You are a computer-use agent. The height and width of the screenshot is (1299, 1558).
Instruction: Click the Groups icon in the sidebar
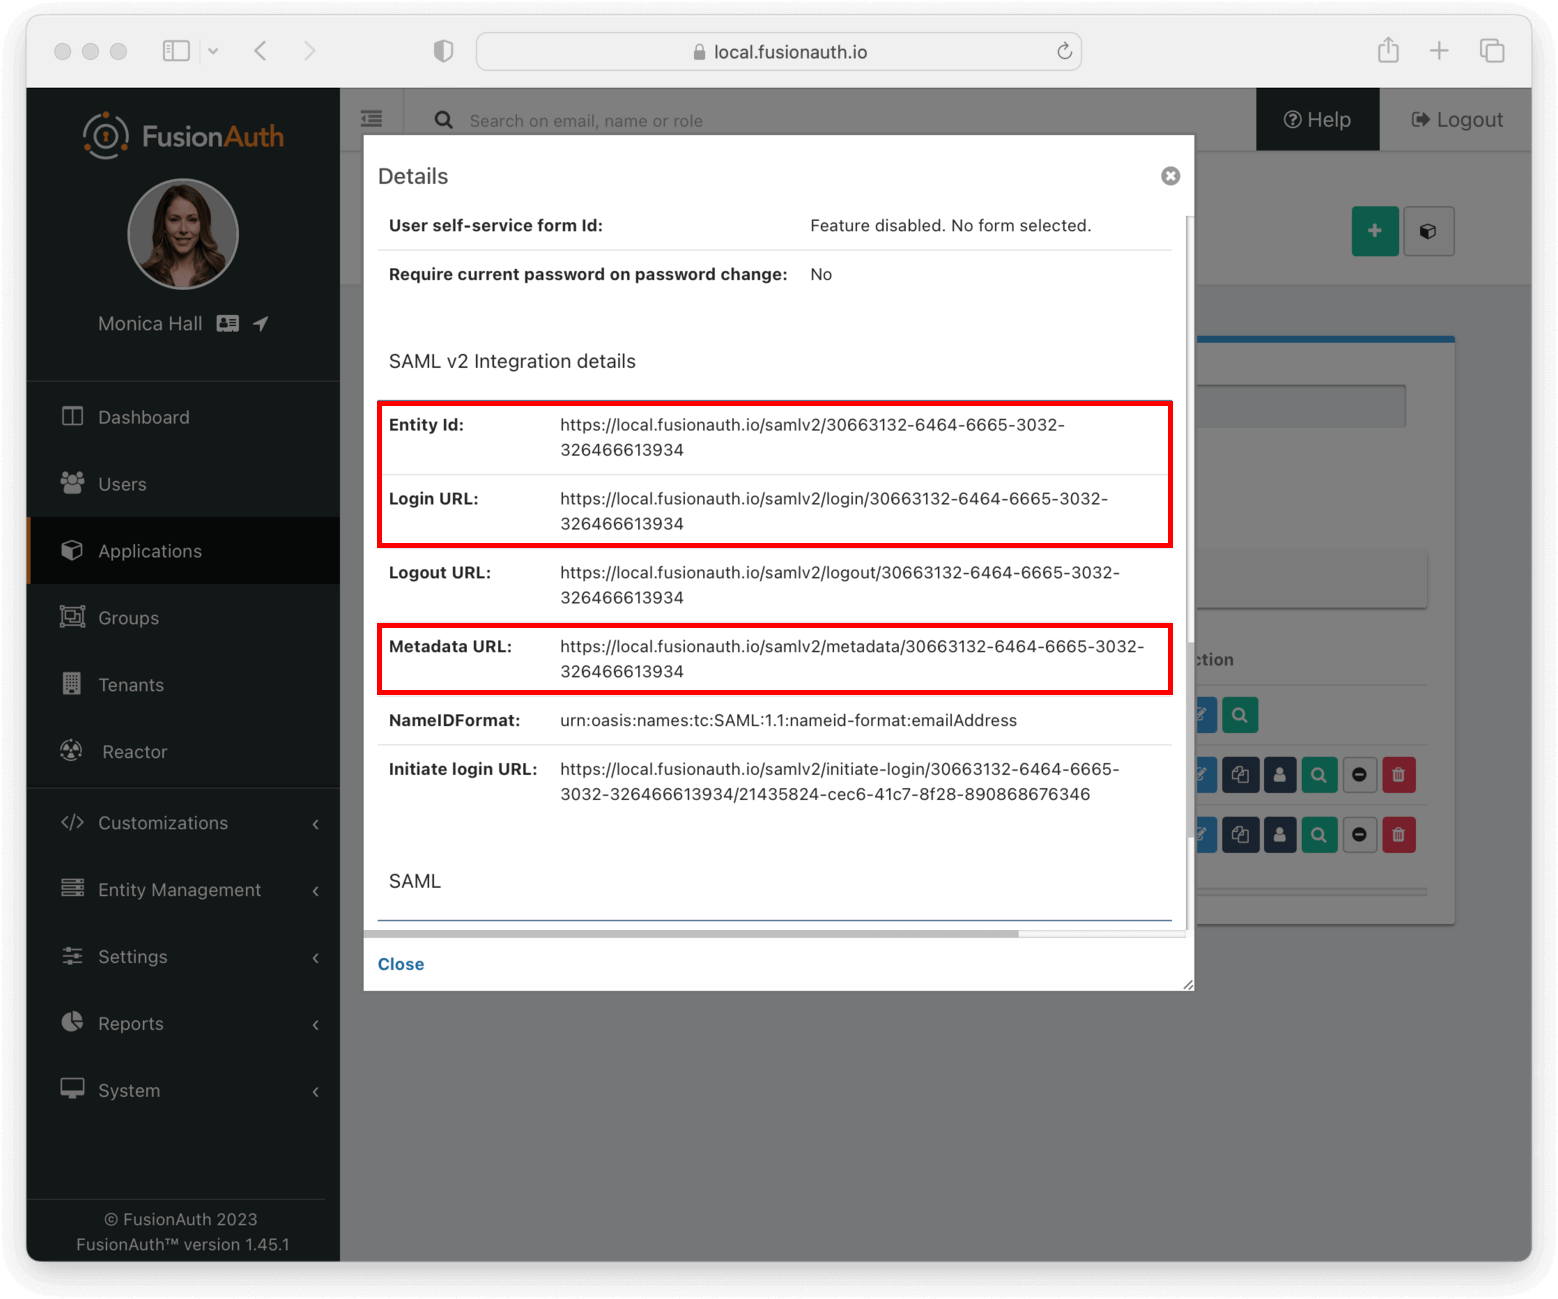pos(72,617)
